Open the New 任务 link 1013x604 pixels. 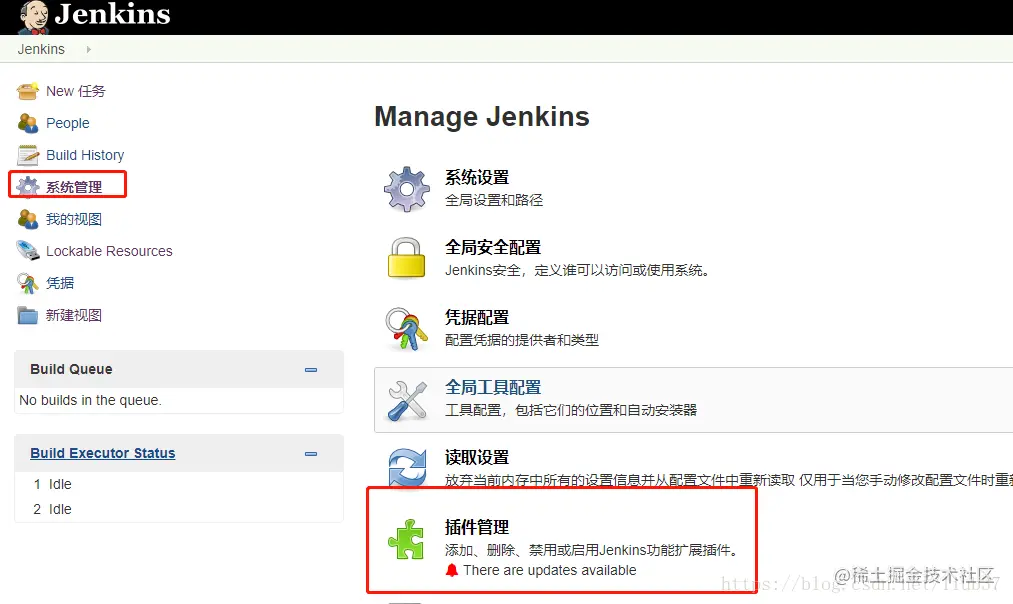coord(76,91)
